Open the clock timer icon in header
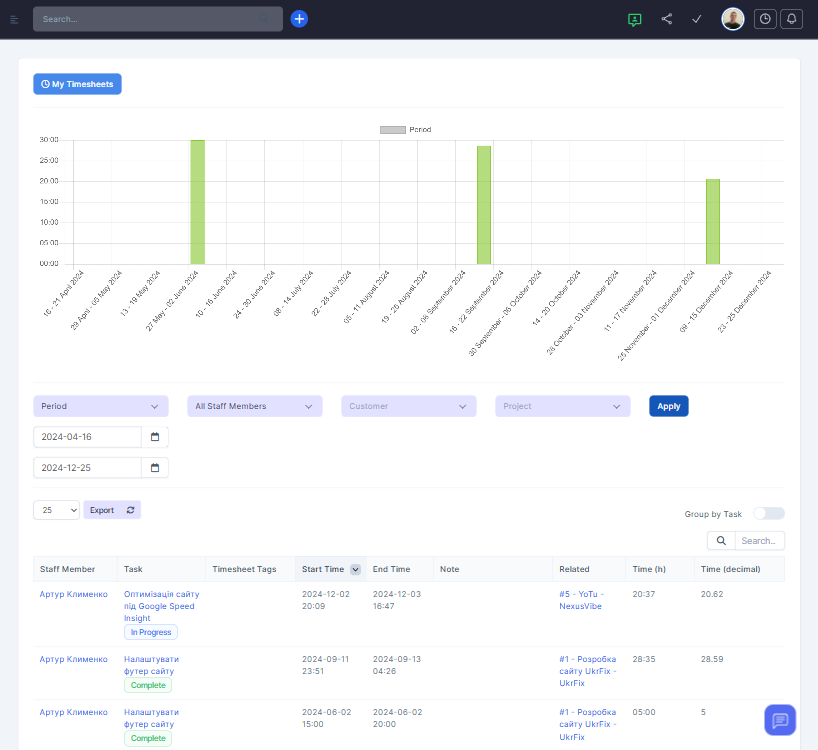The height and width of the screenshot is (750, 818). (765, 19)
